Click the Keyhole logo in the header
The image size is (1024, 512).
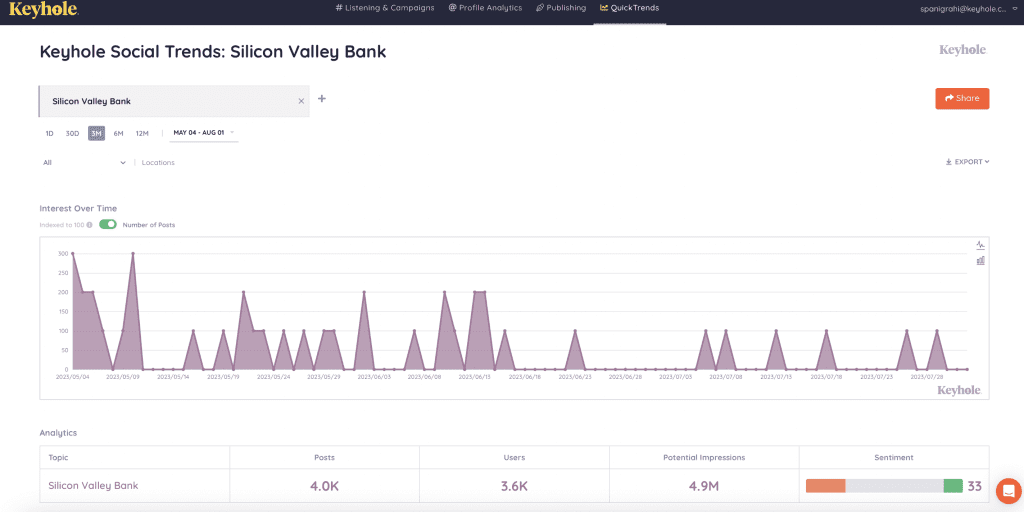point(44,8)
